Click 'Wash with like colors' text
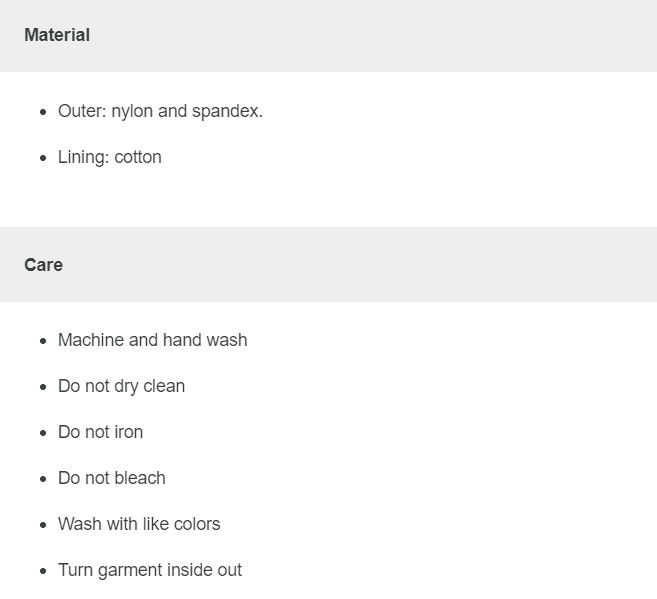The height and width of the screenshot is (599, 657). point(139,524)
